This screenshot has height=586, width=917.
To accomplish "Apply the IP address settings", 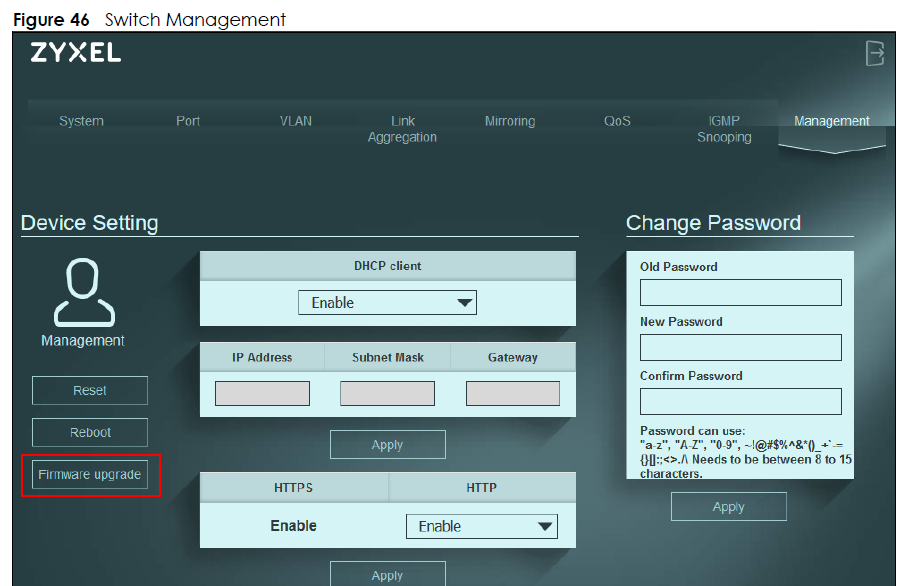I will pyautogui.click(x=387, y=444).
